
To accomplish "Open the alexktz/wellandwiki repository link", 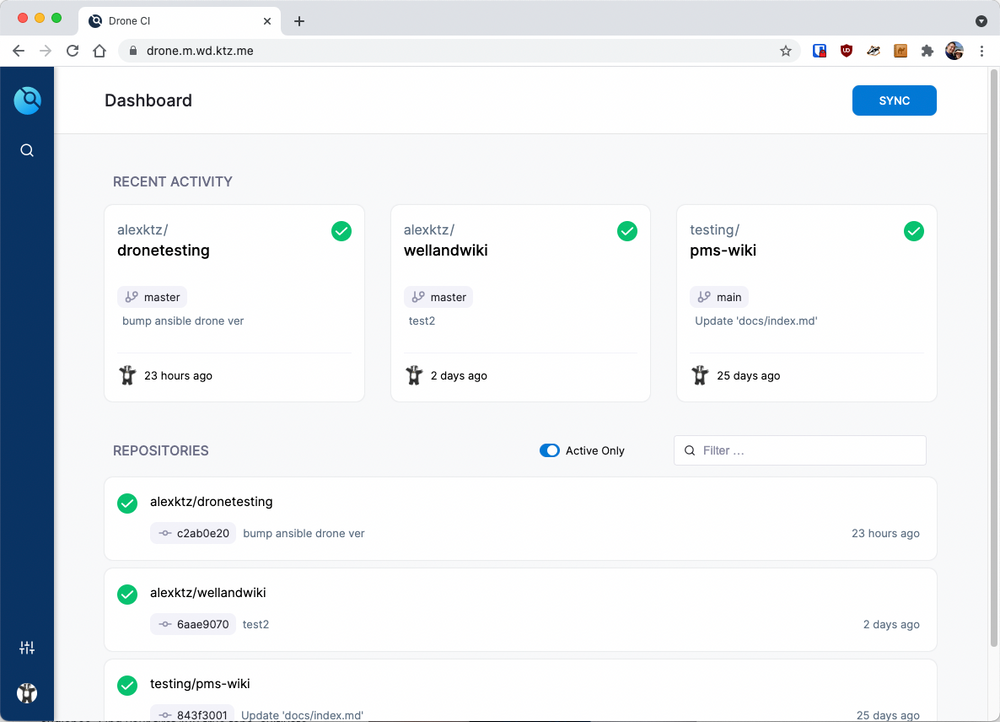I will click(x=208, y=592).
